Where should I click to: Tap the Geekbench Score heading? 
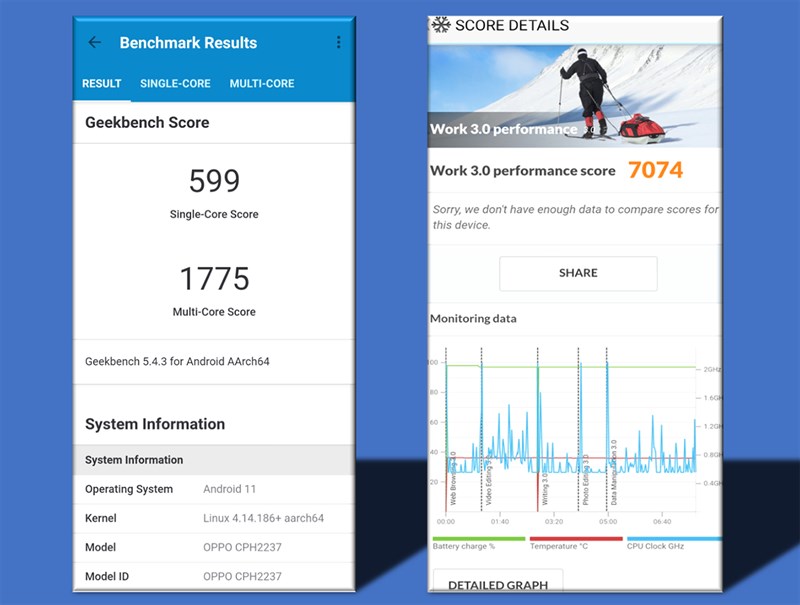click(147, 122)
